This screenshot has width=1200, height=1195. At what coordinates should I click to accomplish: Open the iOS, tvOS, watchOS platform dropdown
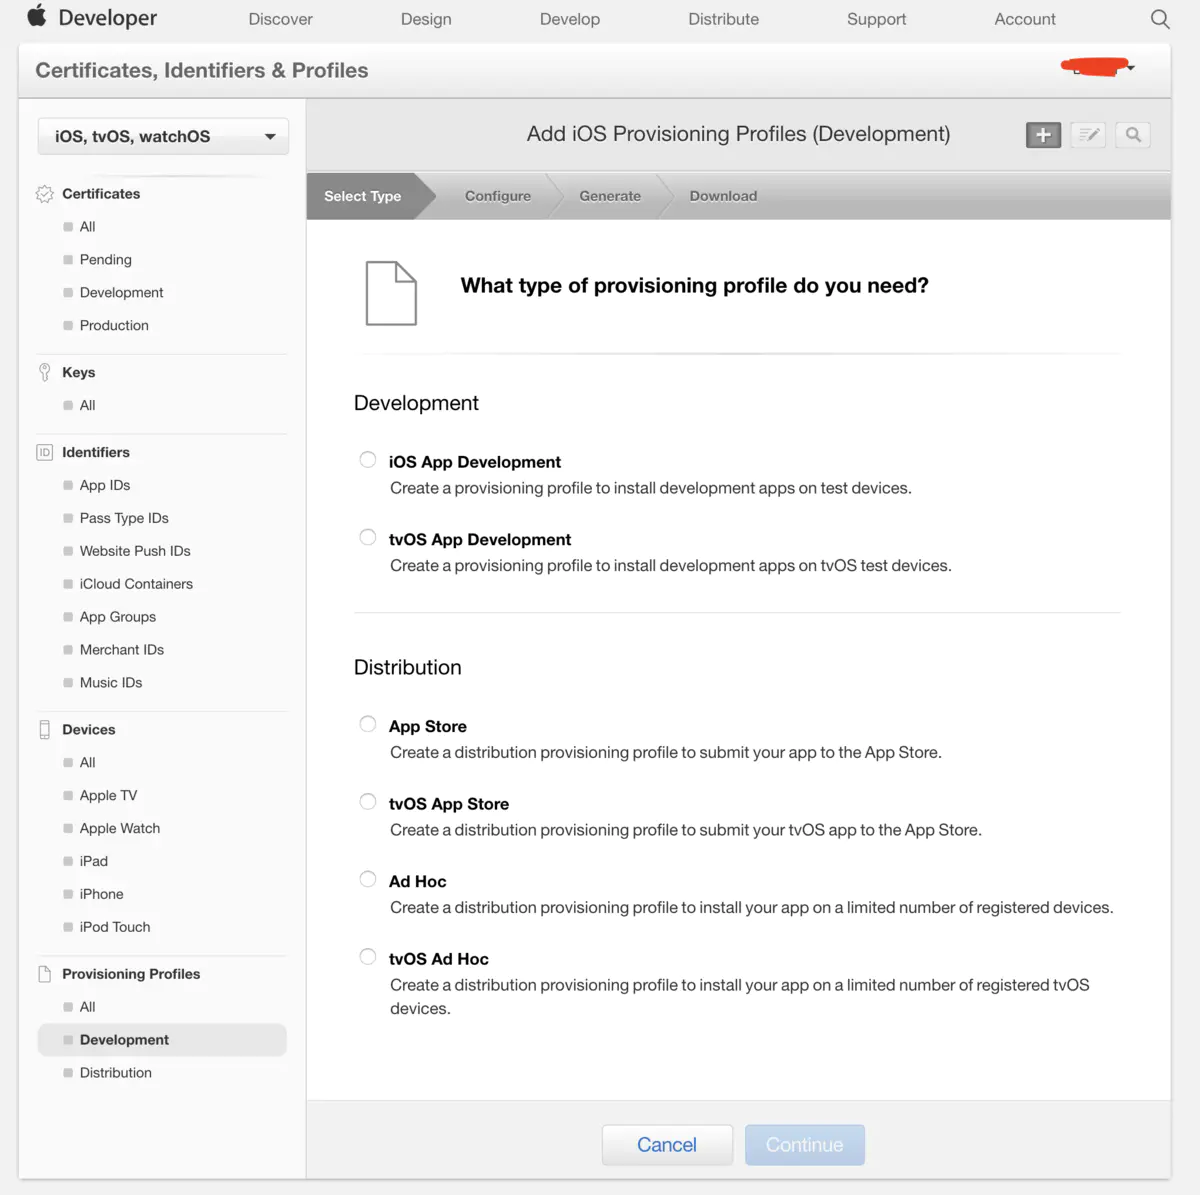click(163, 136)
